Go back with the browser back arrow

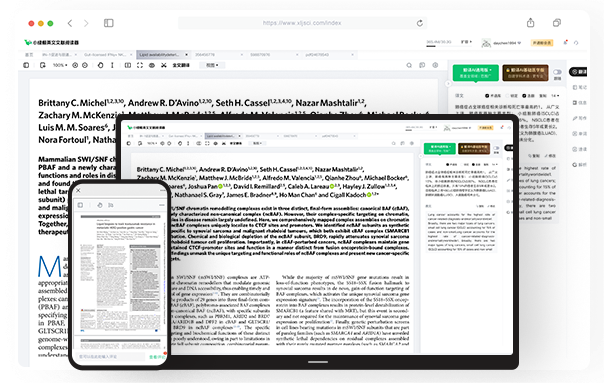(70, 23)
